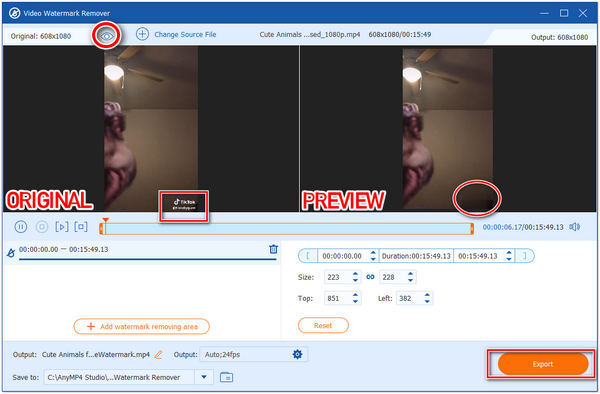The width and height of the screenshot is (600, 394).
Task: Delete the watermark area with trash icon
Action: pos(273,249)
